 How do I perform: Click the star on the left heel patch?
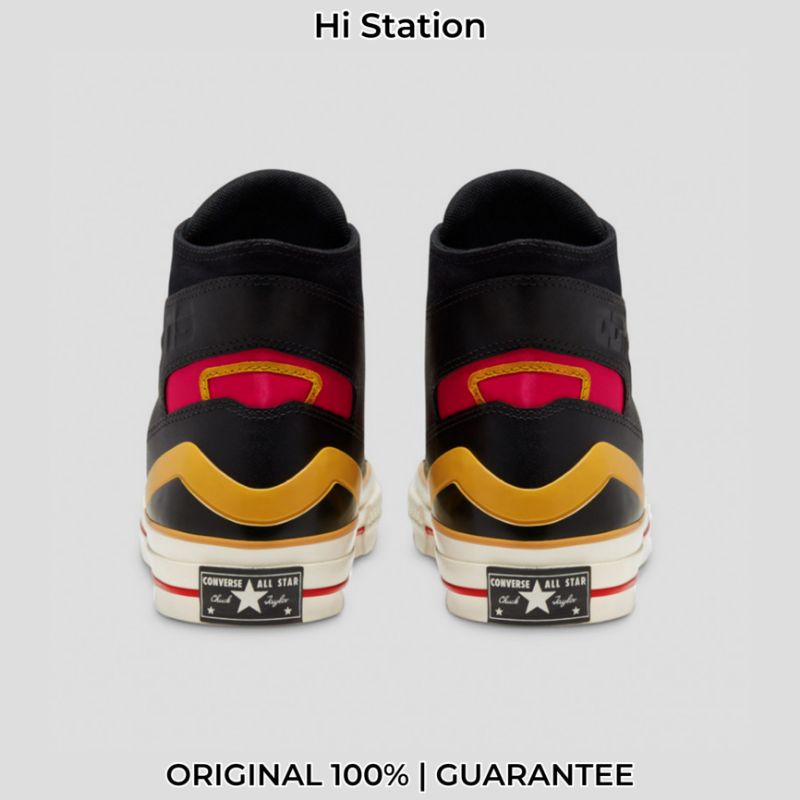[249, 596]
